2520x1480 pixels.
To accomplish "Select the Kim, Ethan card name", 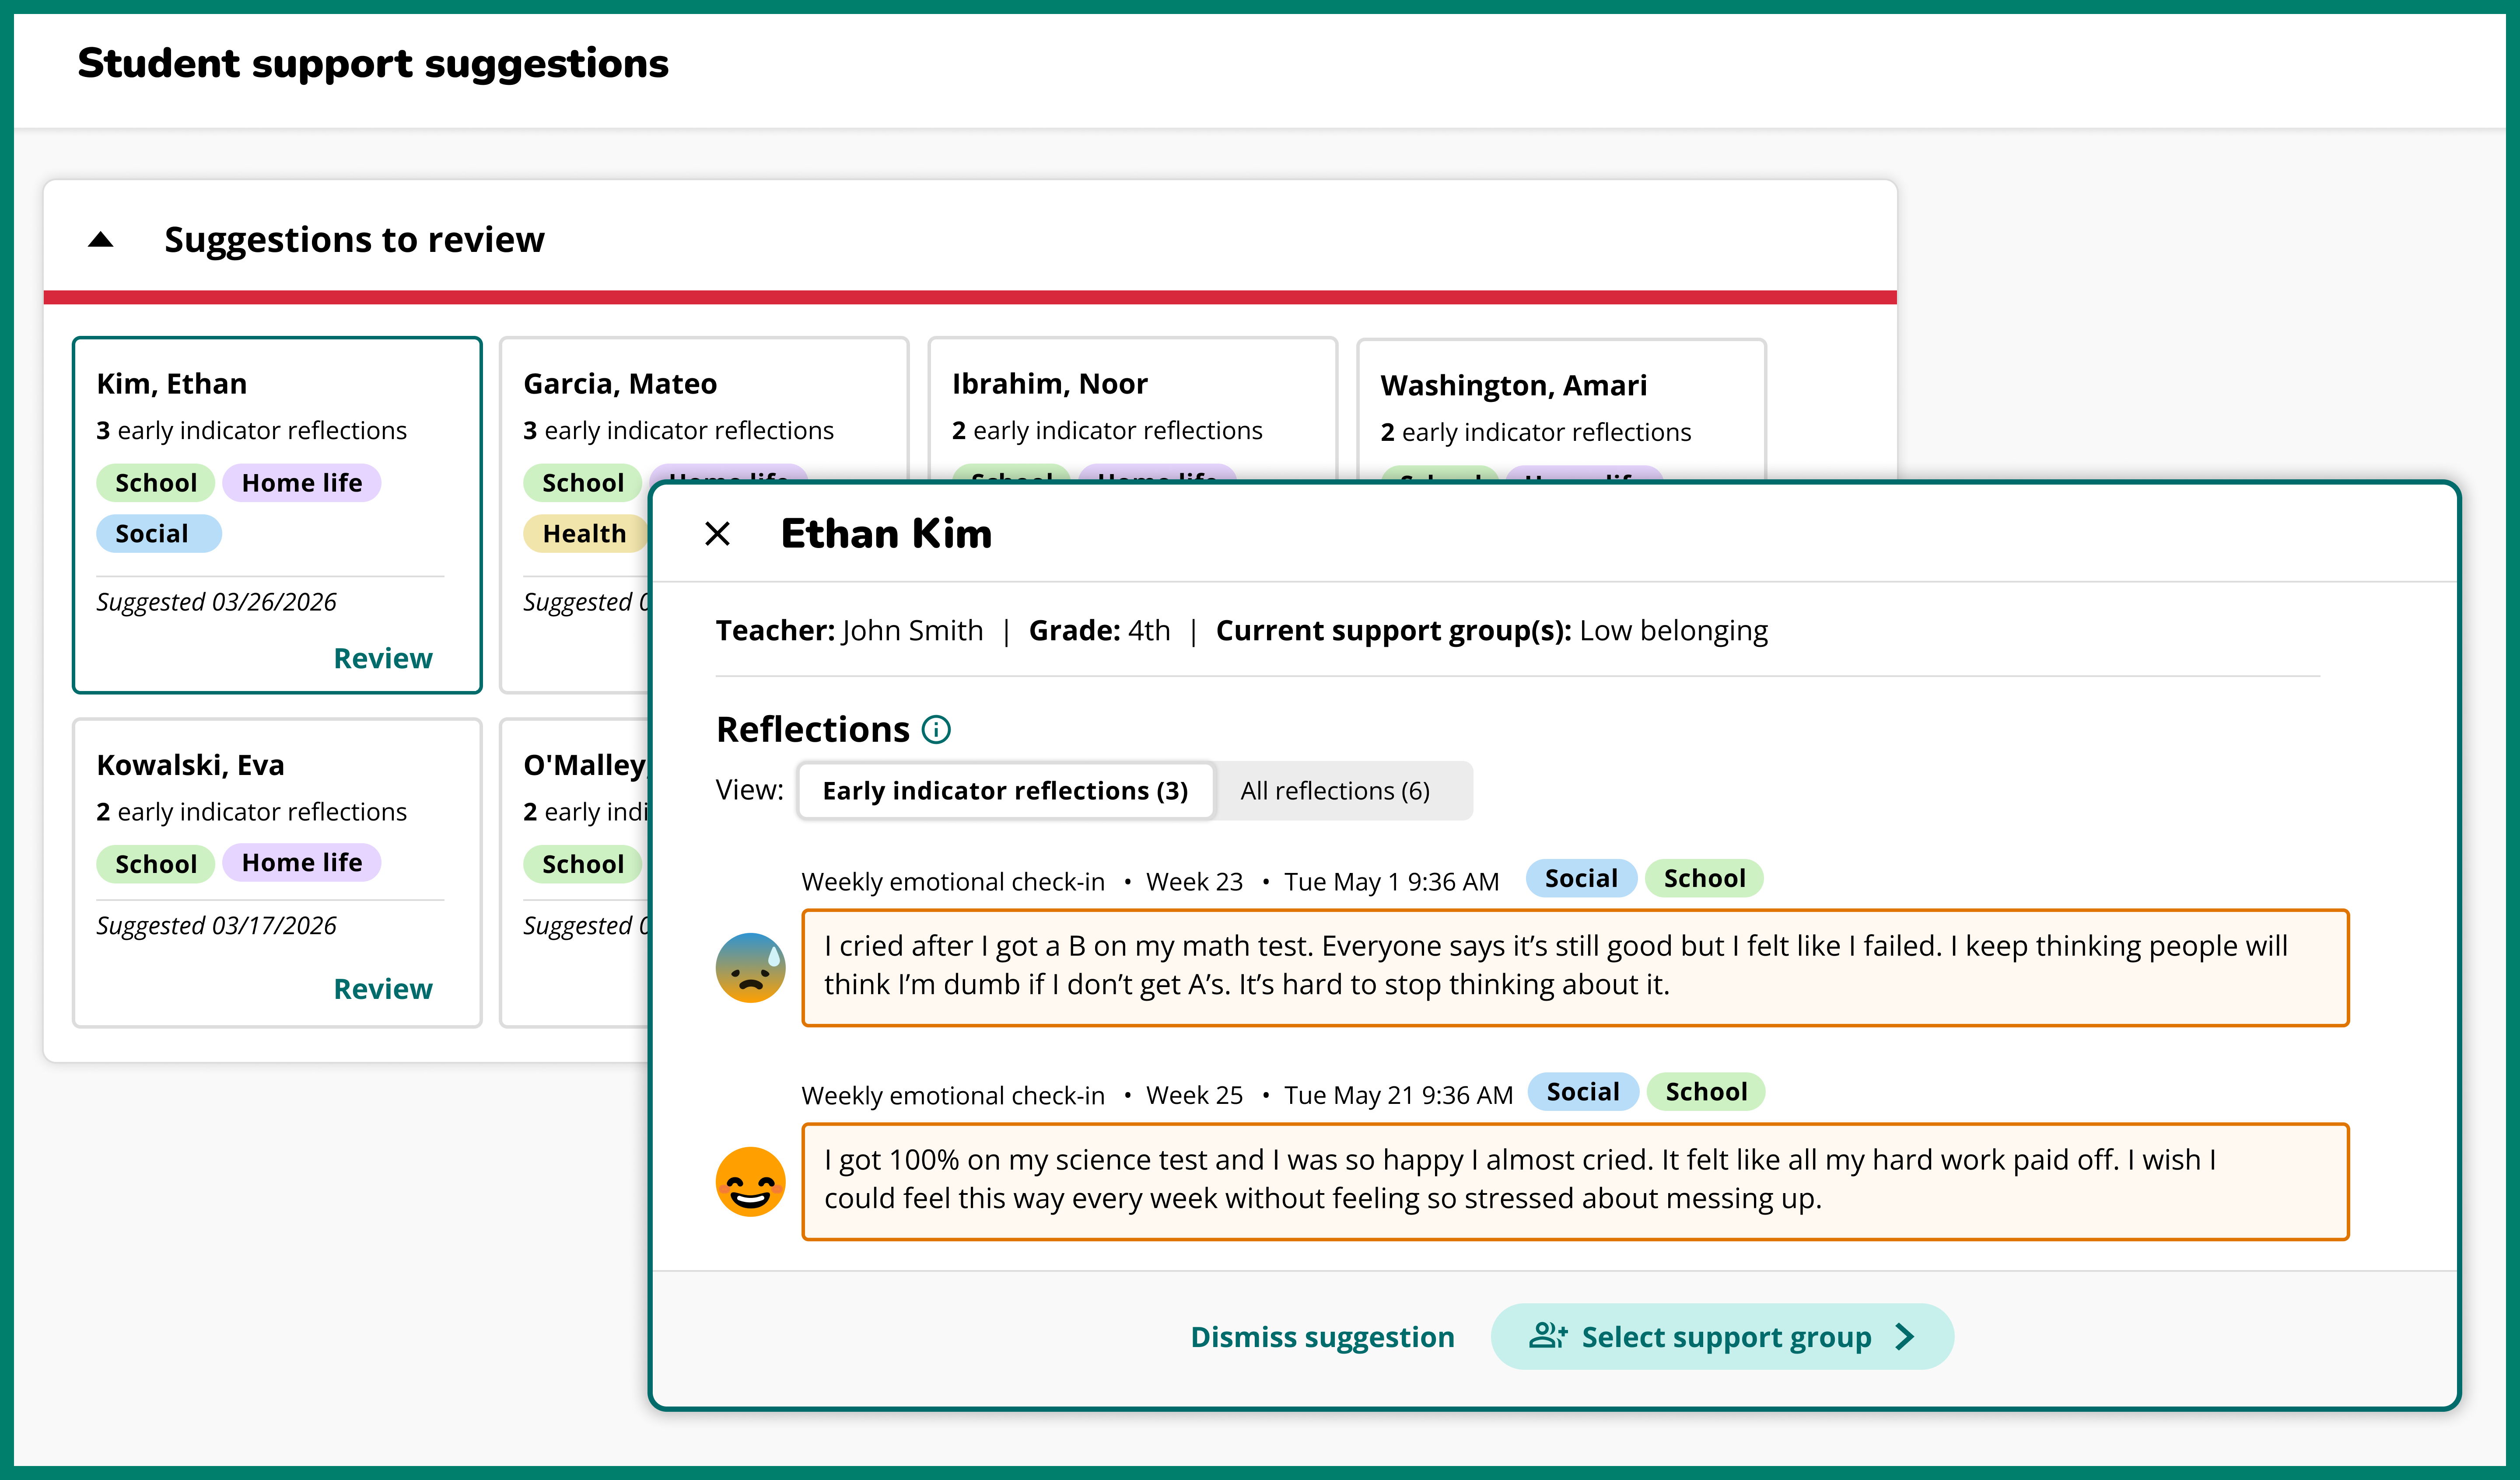I will (x=172, y=384).
